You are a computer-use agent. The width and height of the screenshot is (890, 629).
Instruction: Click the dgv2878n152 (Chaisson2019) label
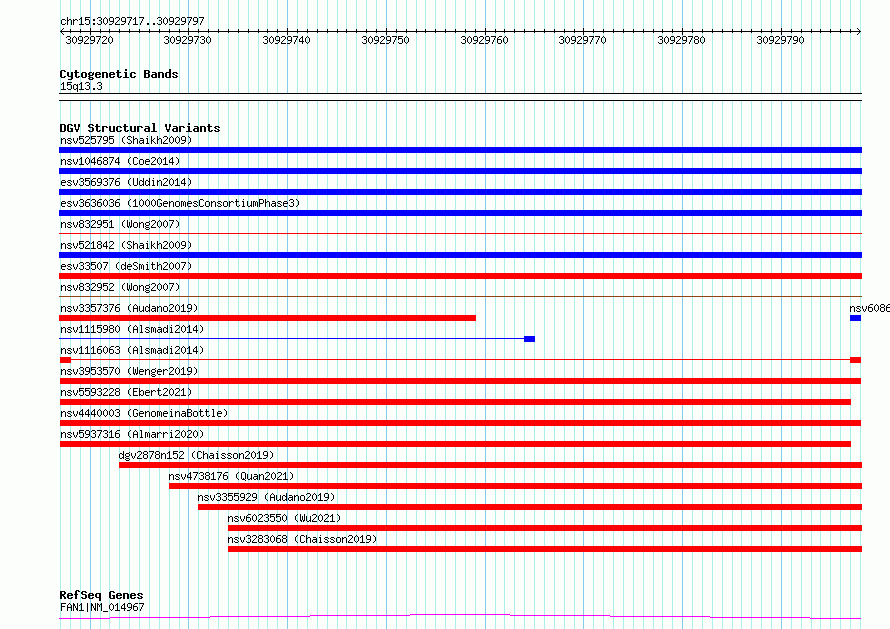tap(196, 455)
